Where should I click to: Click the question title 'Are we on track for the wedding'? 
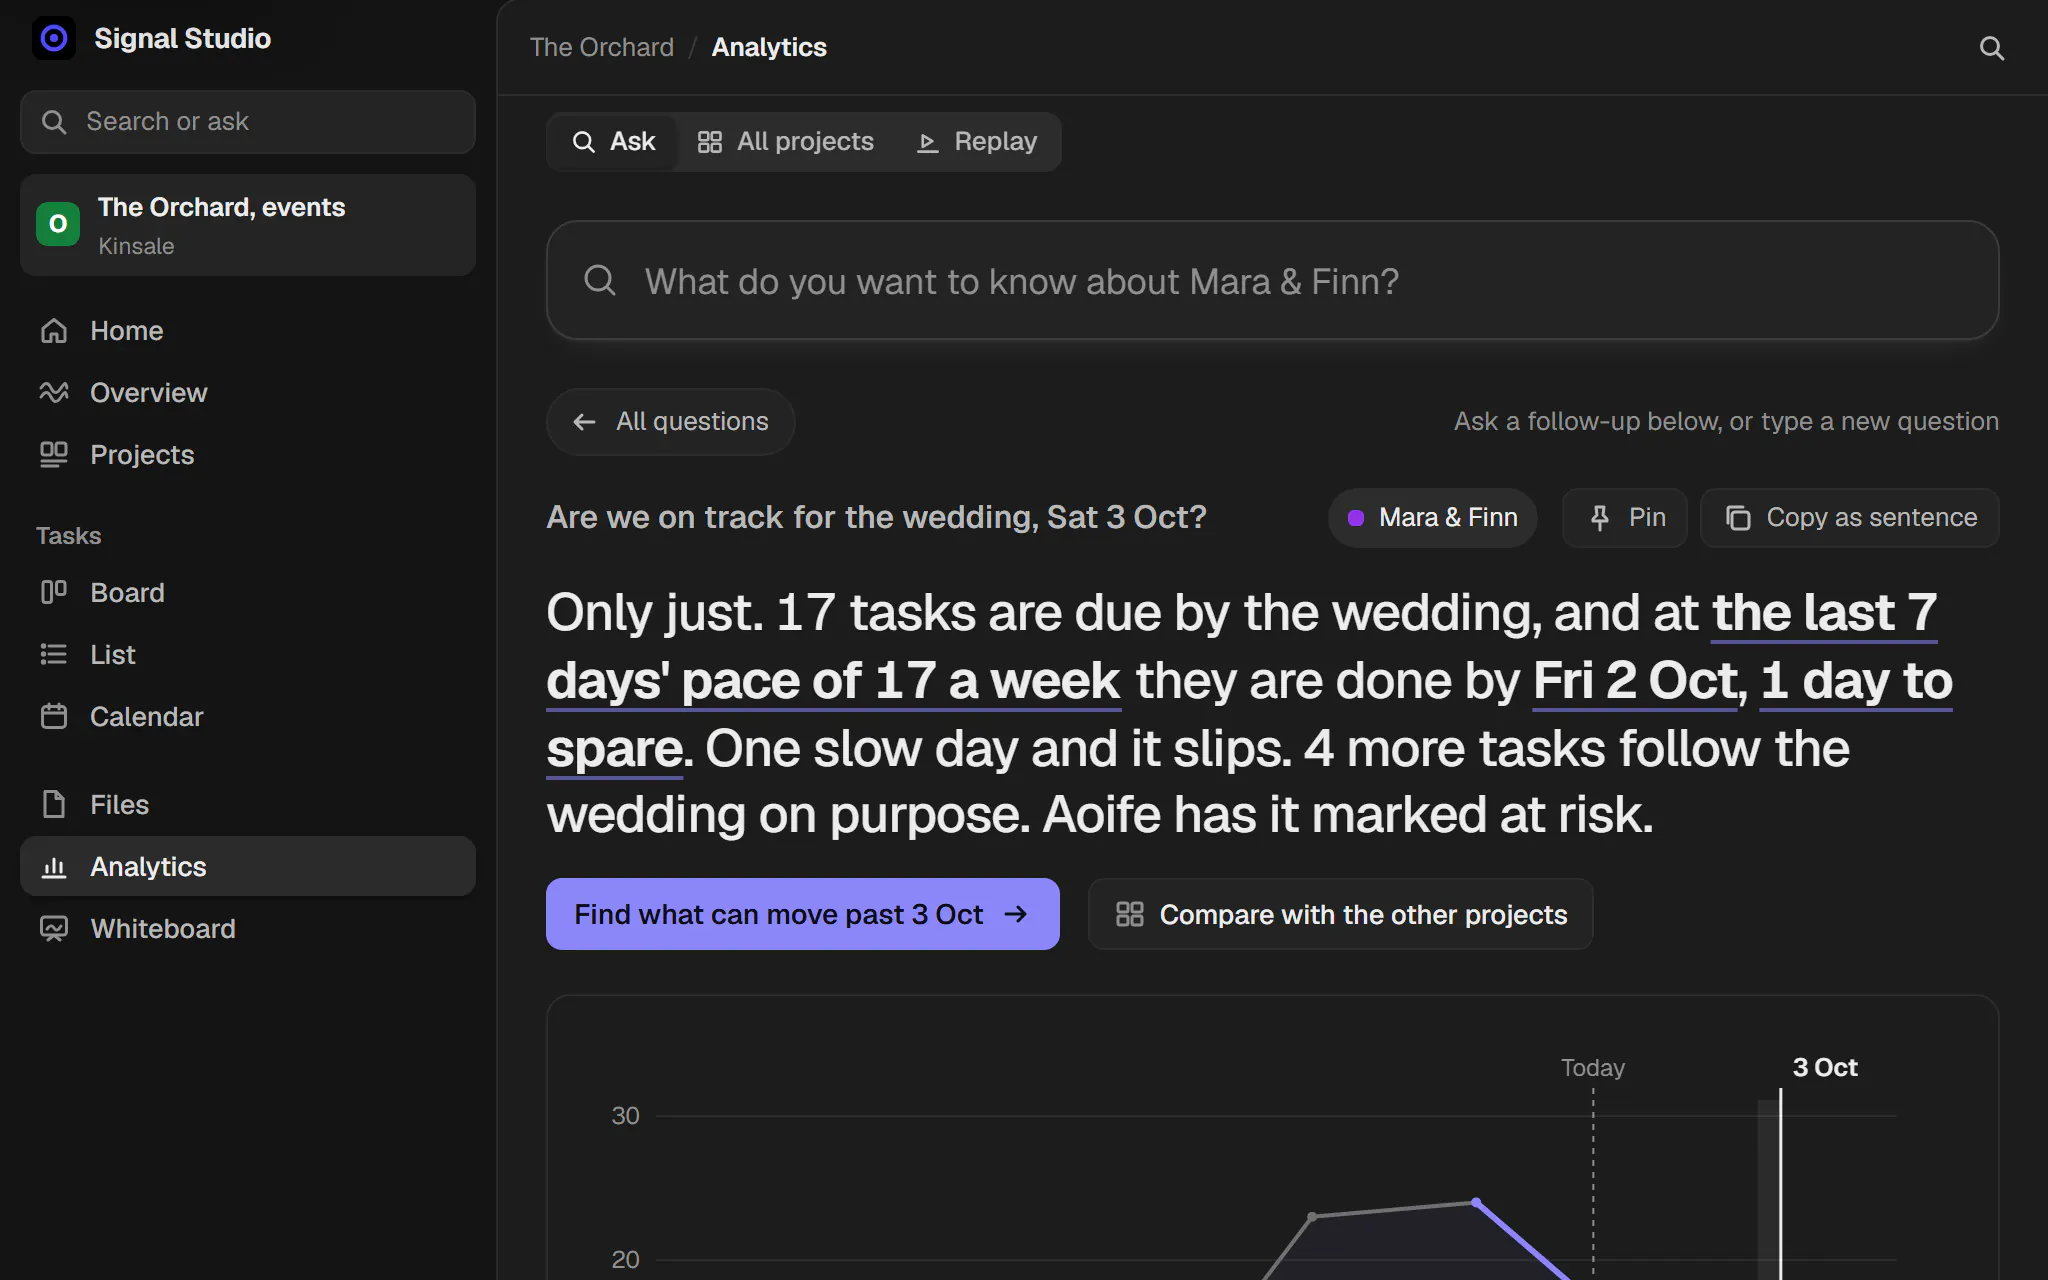point(876,518)
